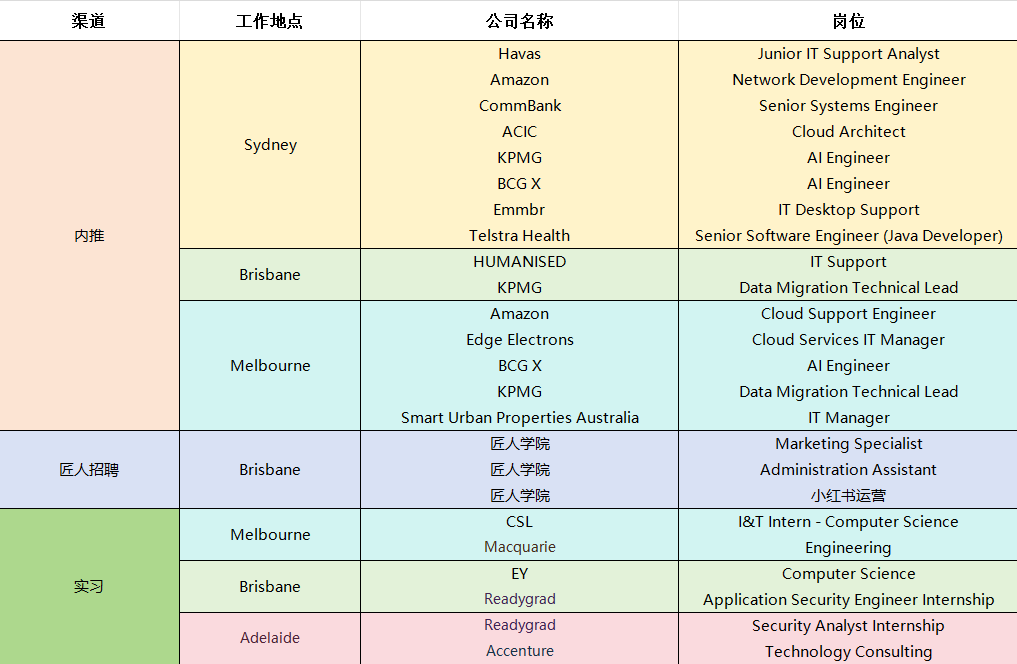Click the Adelaide location cell

(x=270, y=638)
